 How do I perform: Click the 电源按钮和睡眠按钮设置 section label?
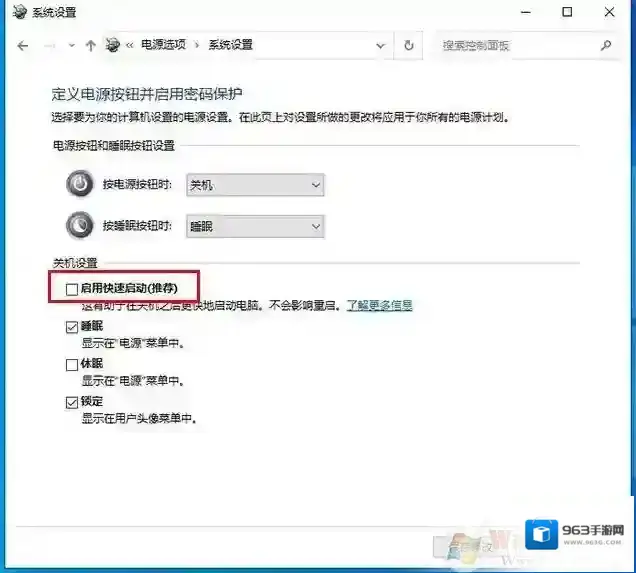click(x=114, y=146)
